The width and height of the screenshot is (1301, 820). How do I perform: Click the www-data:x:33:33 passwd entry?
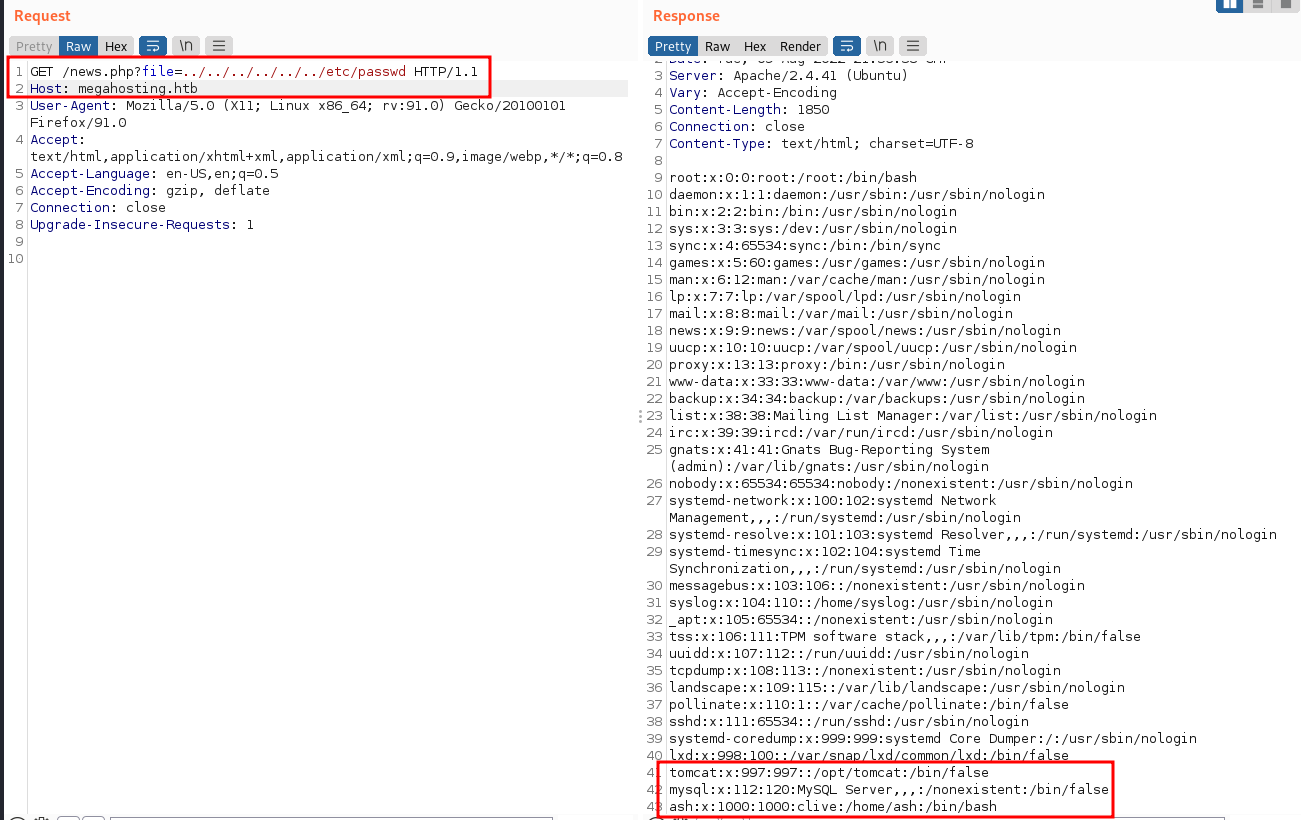(x=877, y=382)
